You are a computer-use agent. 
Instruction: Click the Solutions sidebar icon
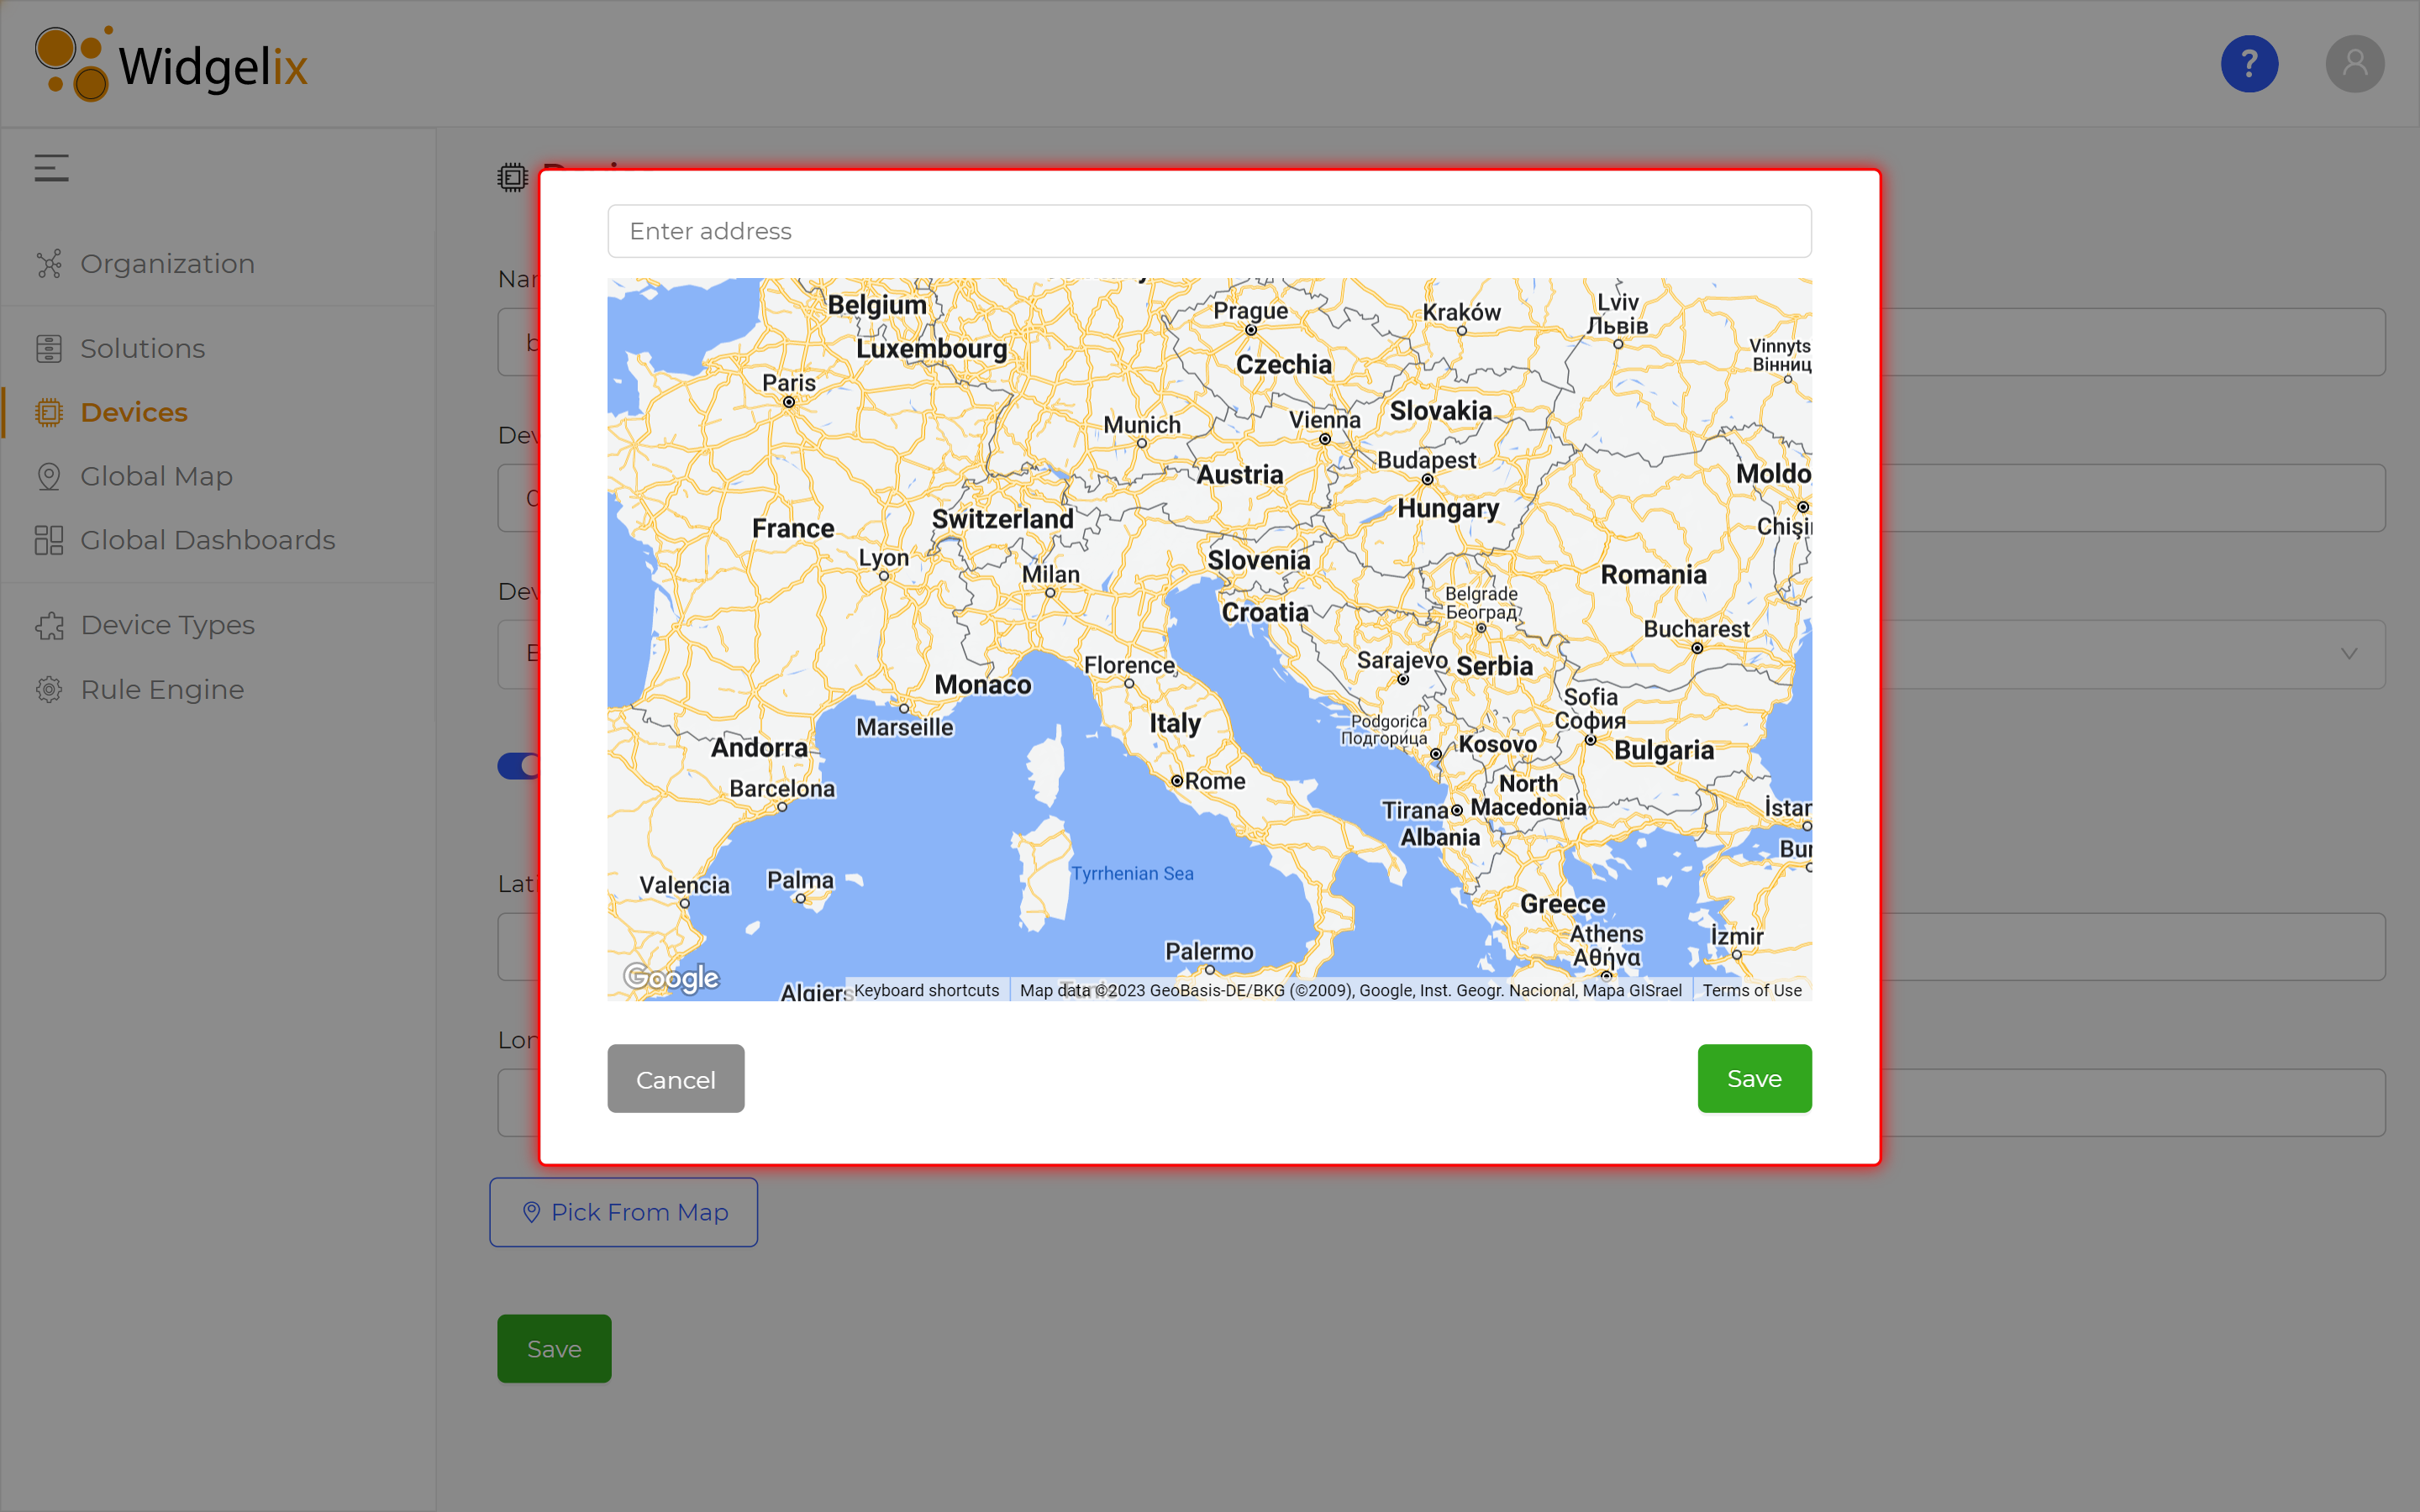(x=49, y=349)
